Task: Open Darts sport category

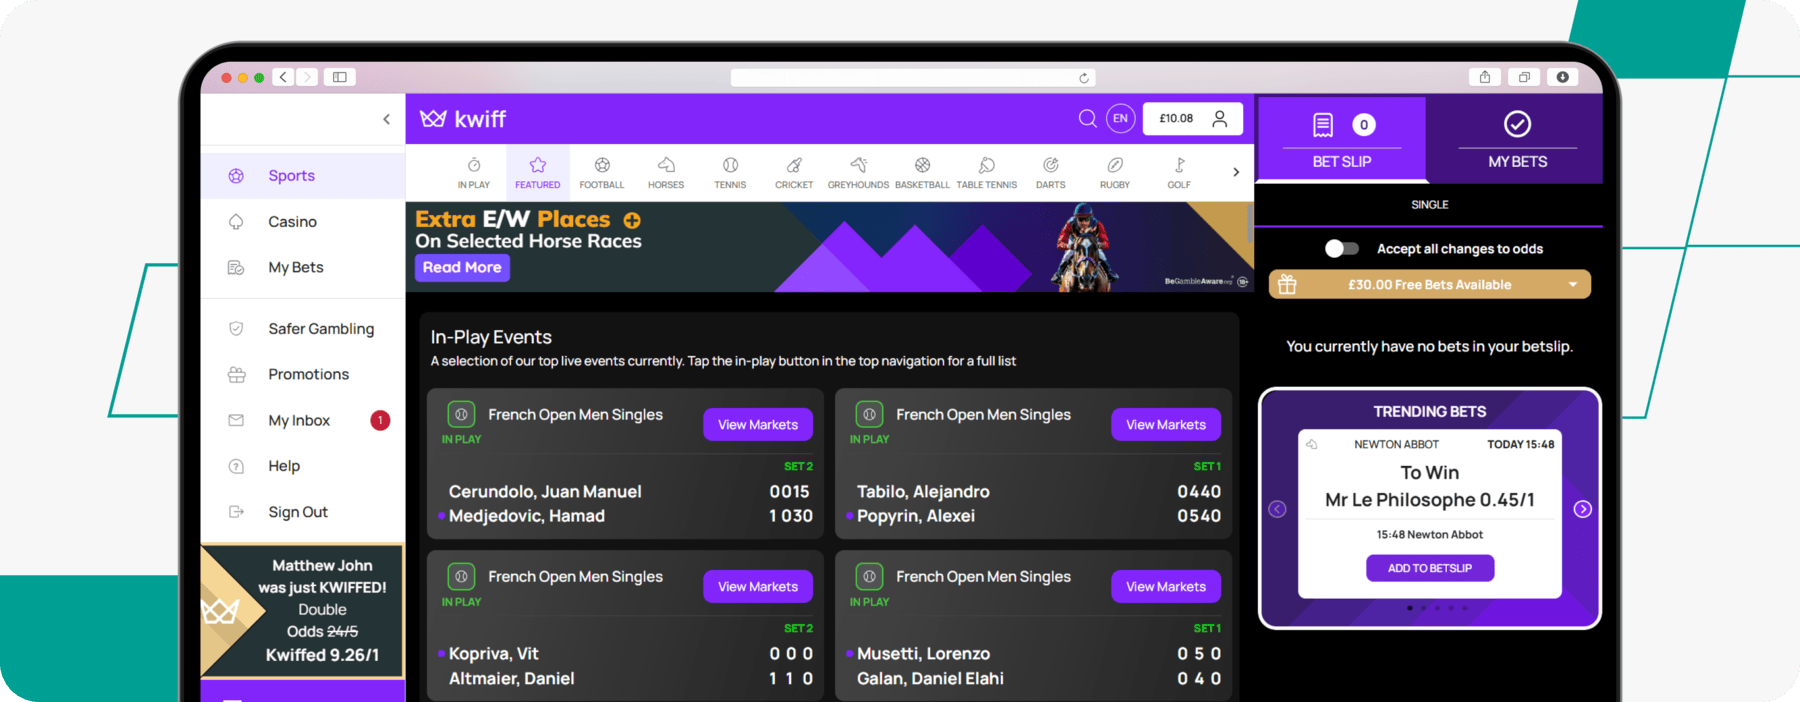Action: pos(1050,172)
